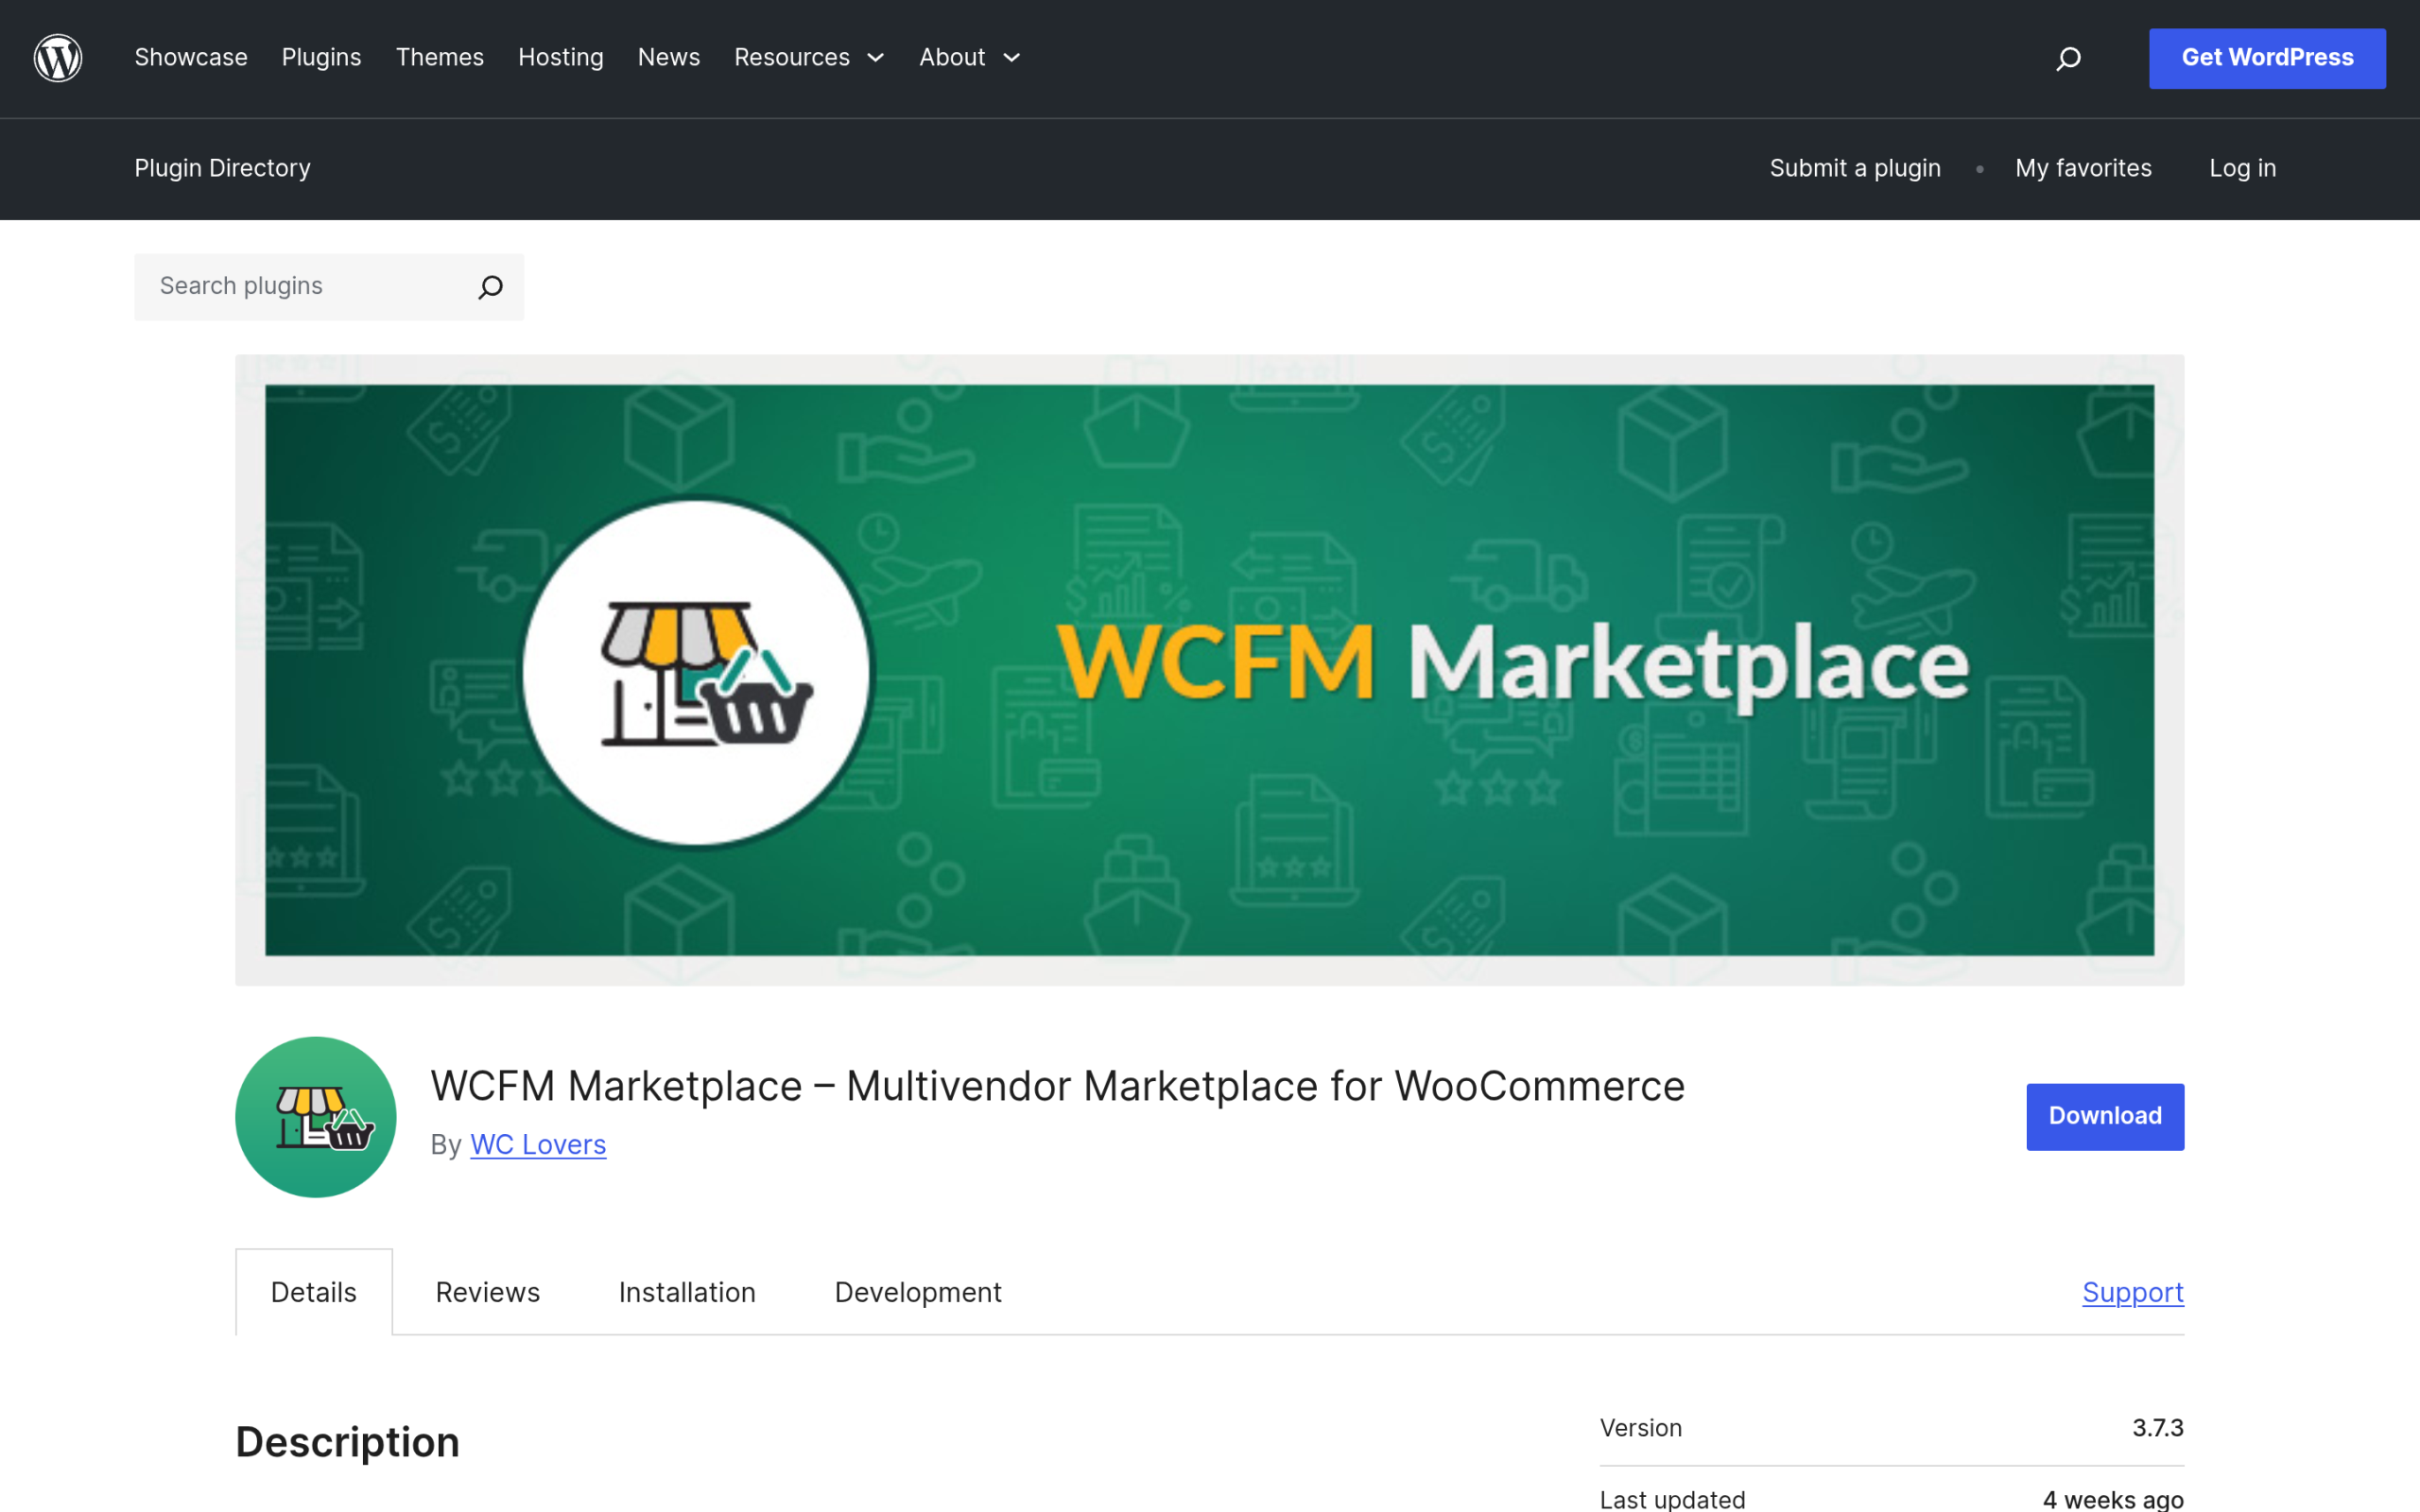Open the header search magnifier icon
The height and width of the screenshot is (1512, 2420).
(2068, 59)
